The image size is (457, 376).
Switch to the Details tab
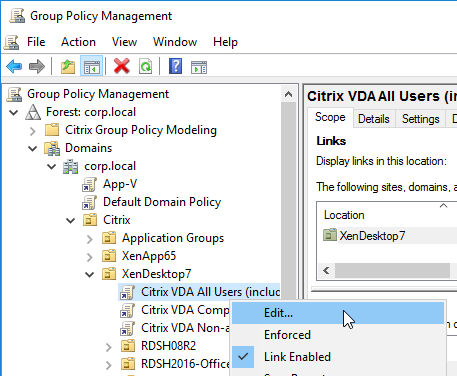pos(374,119)
